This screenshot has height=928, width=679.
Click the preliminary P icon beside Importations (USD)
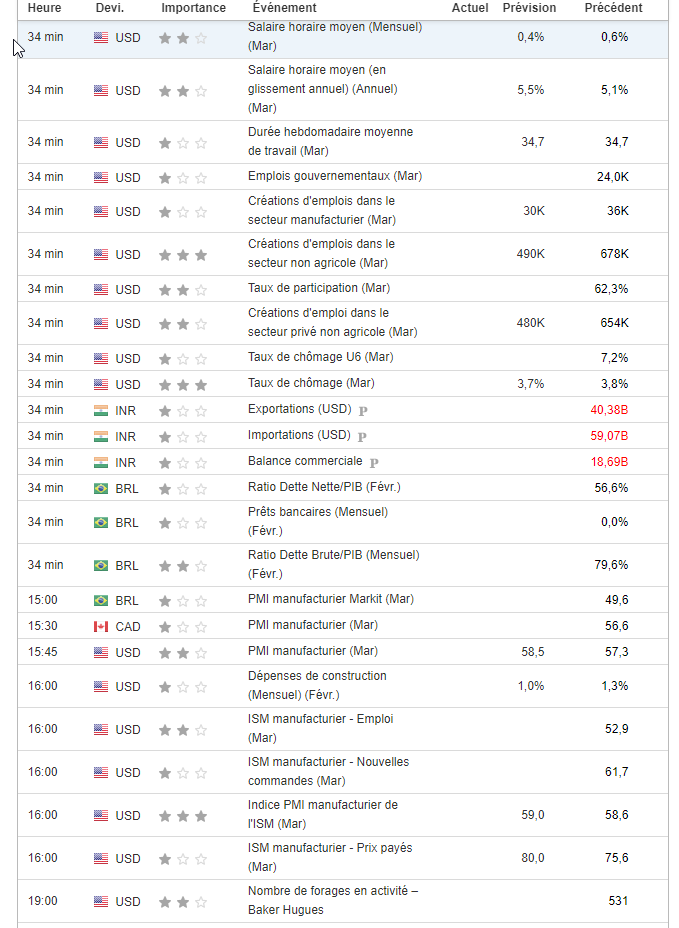pyautogui.click(x=362, y=436)
